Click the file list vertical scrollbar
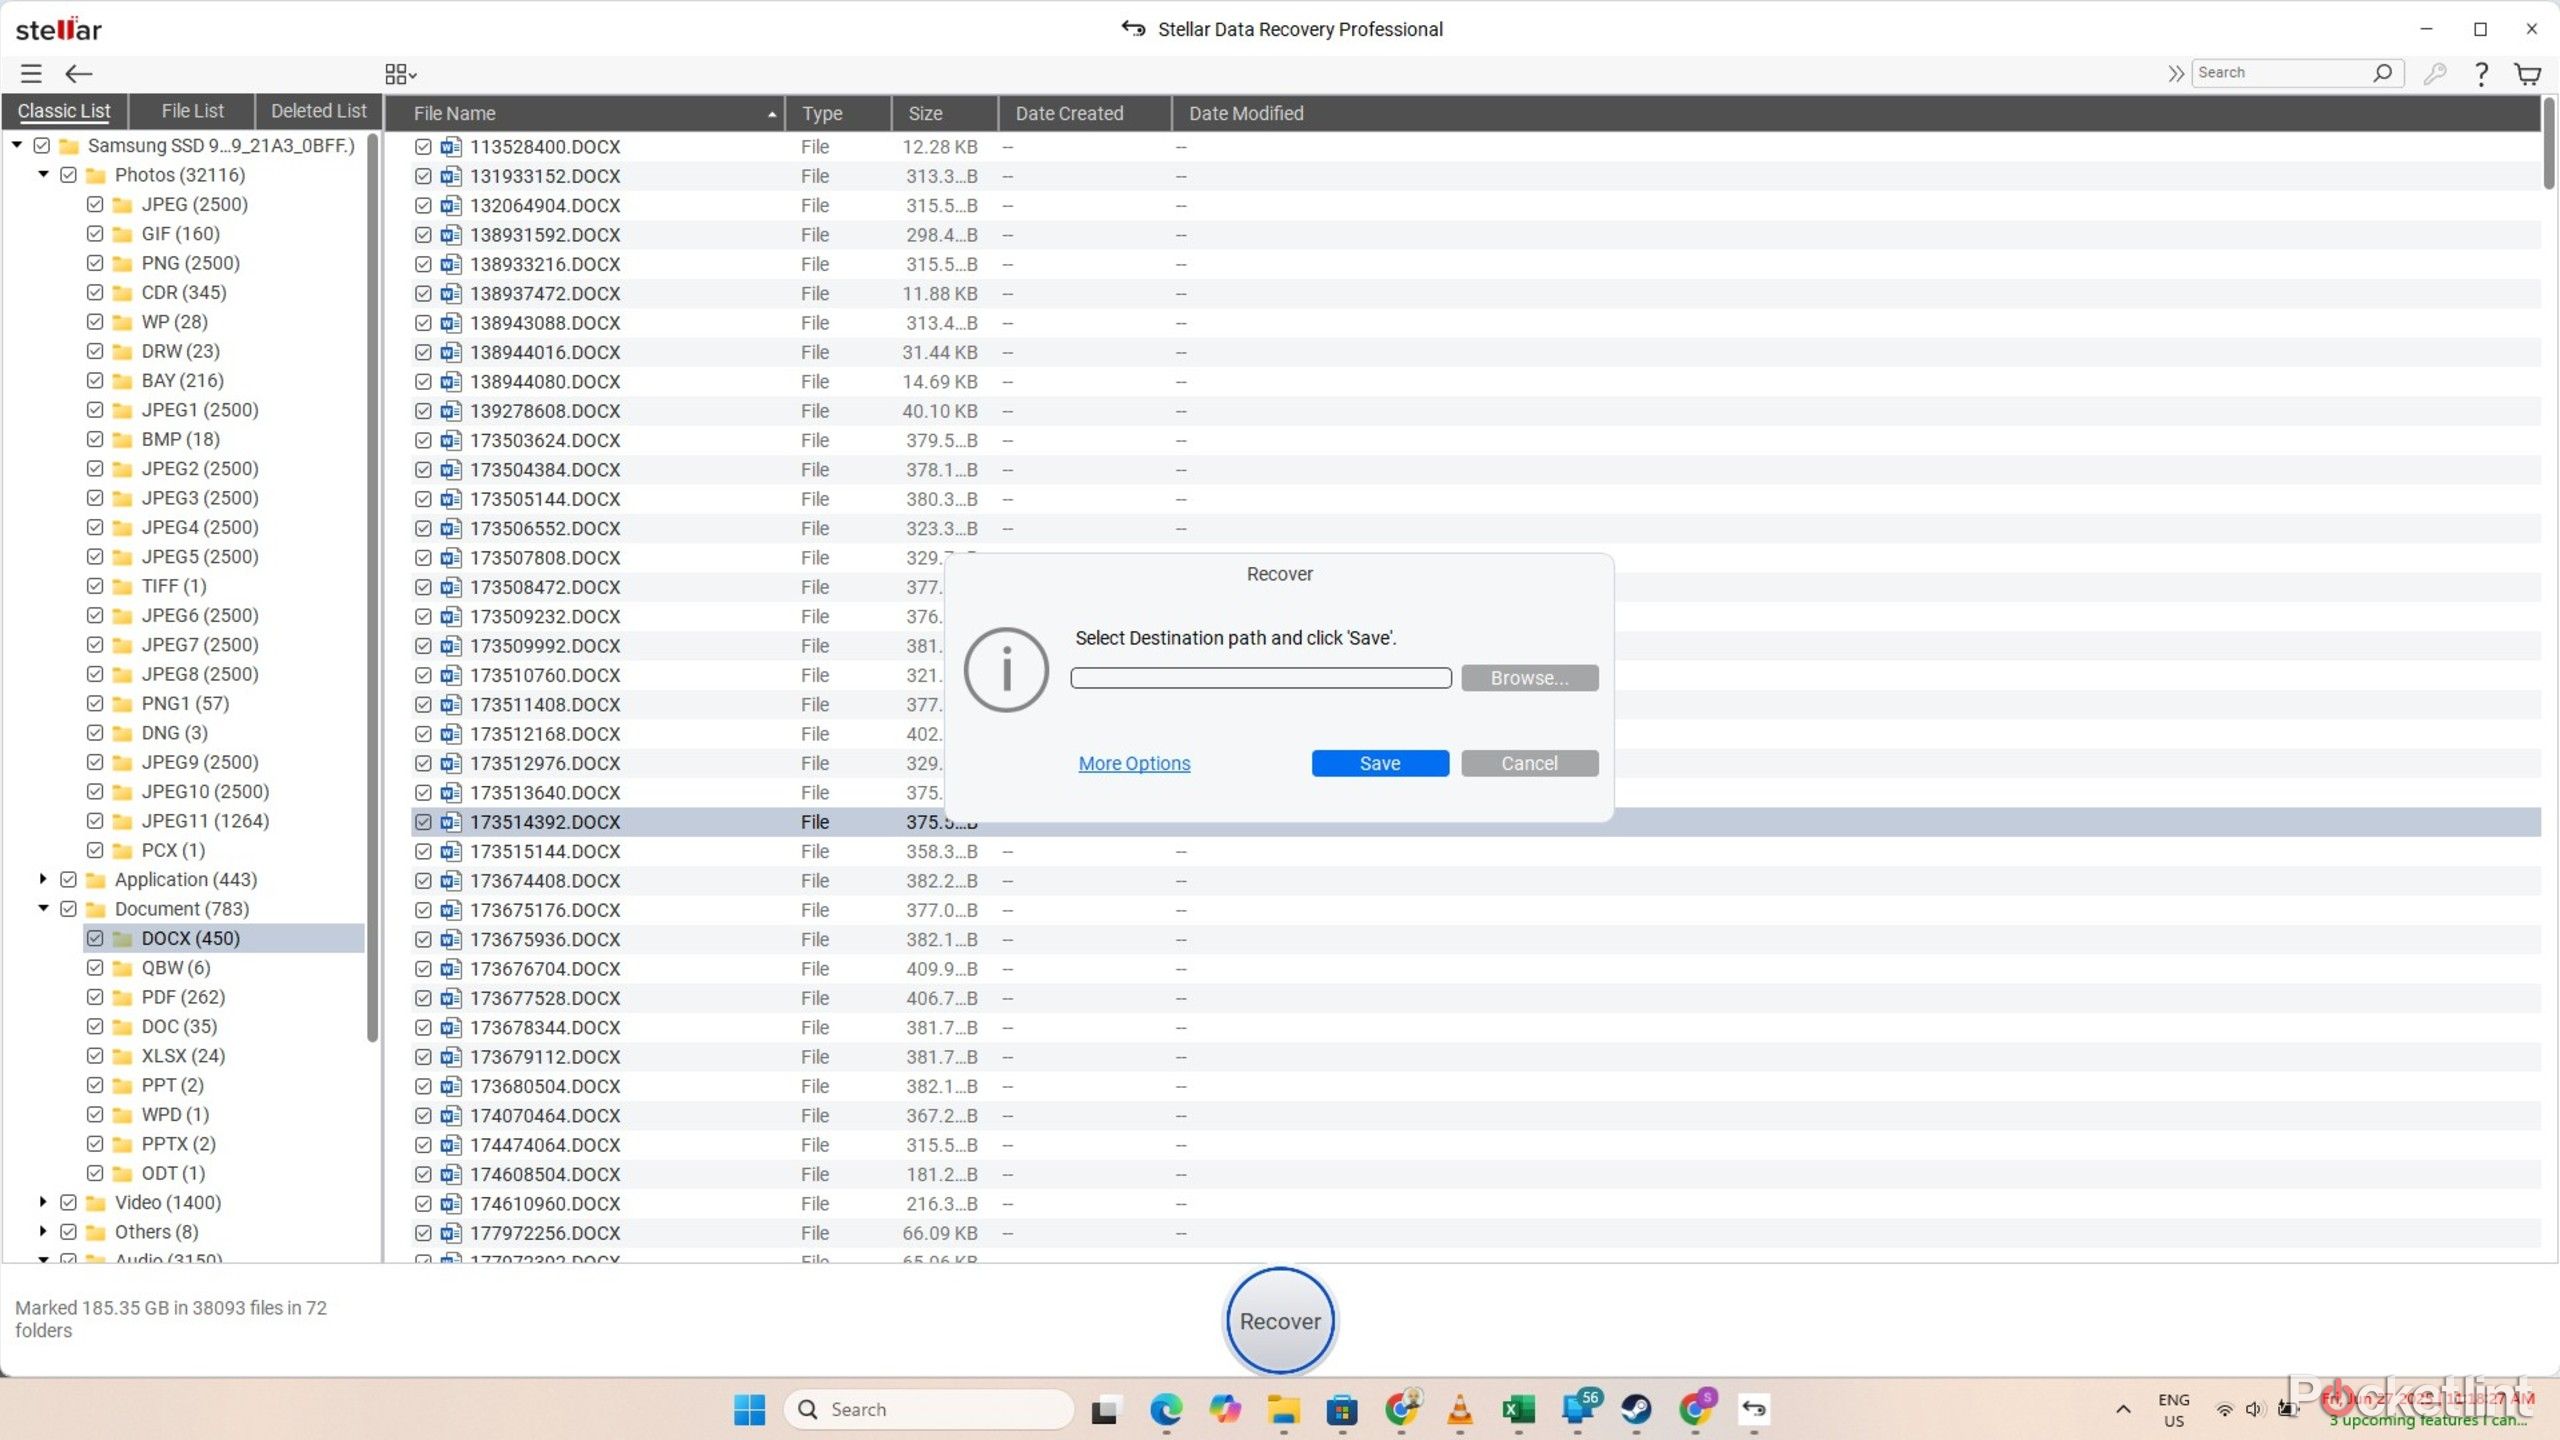2560x1440 pixels. click(x=2549, y=143)
